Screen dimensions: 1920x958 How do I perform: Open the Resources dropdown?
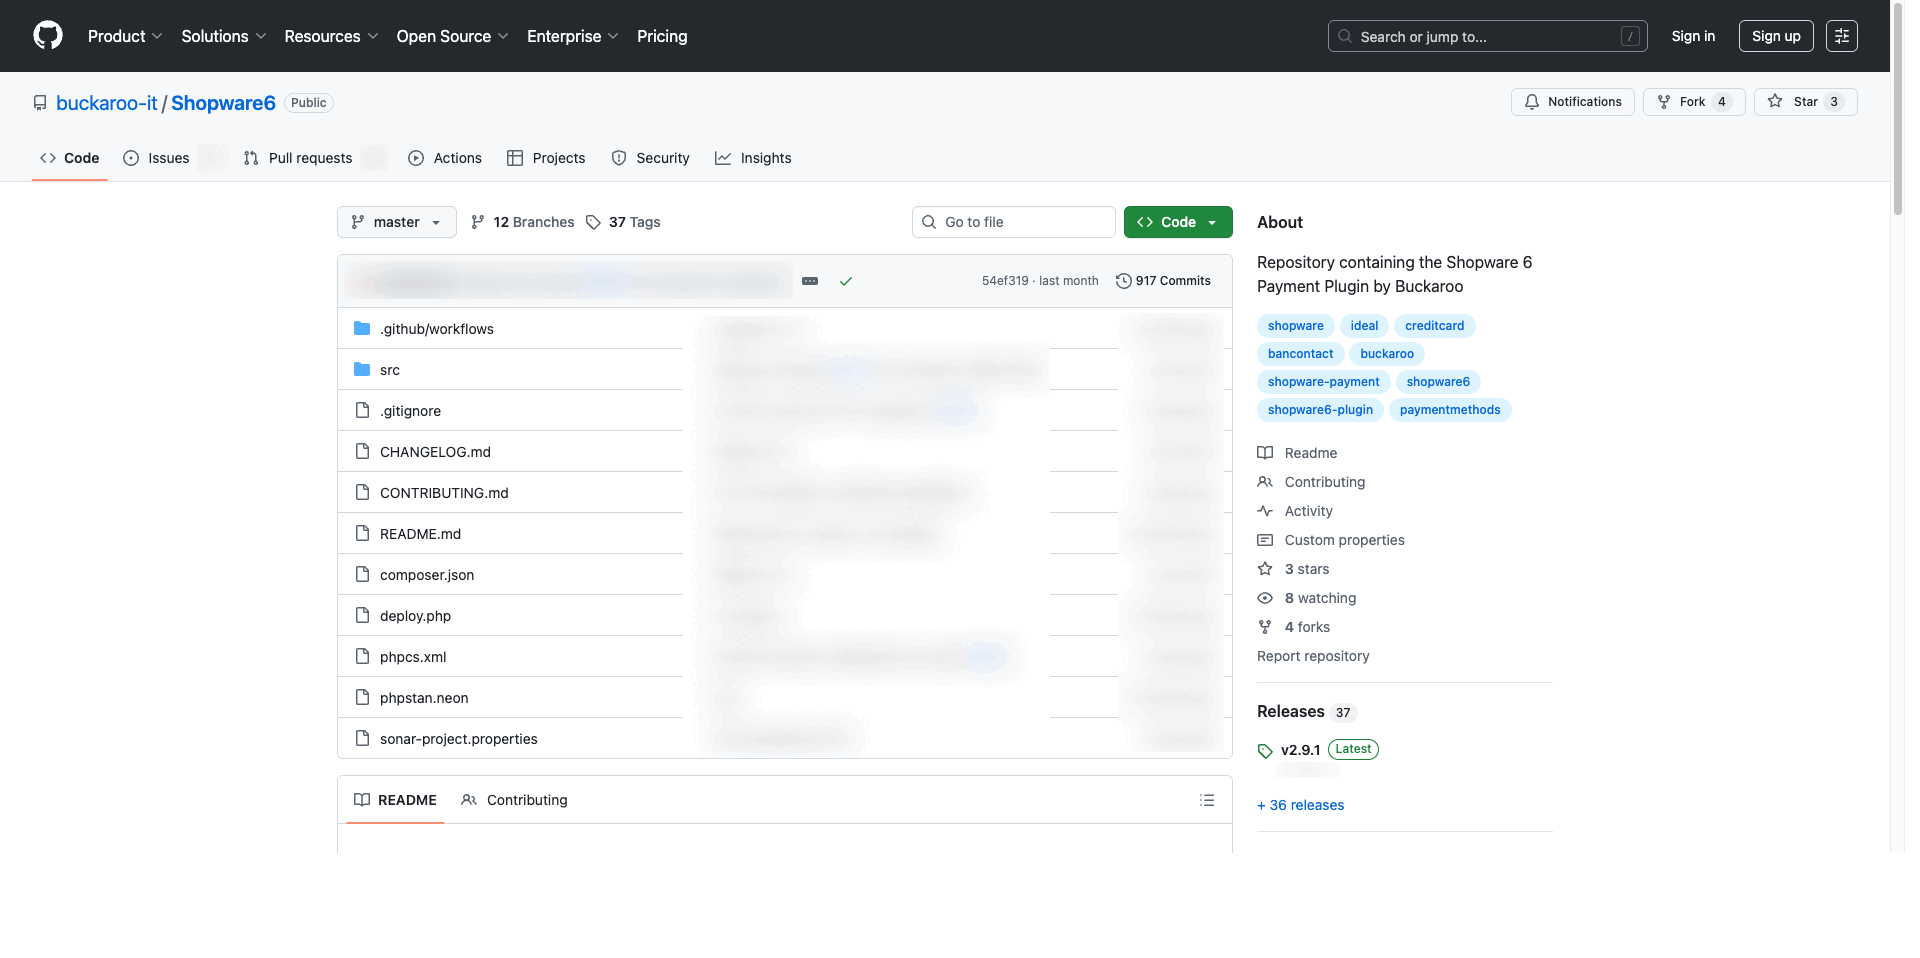331,36
